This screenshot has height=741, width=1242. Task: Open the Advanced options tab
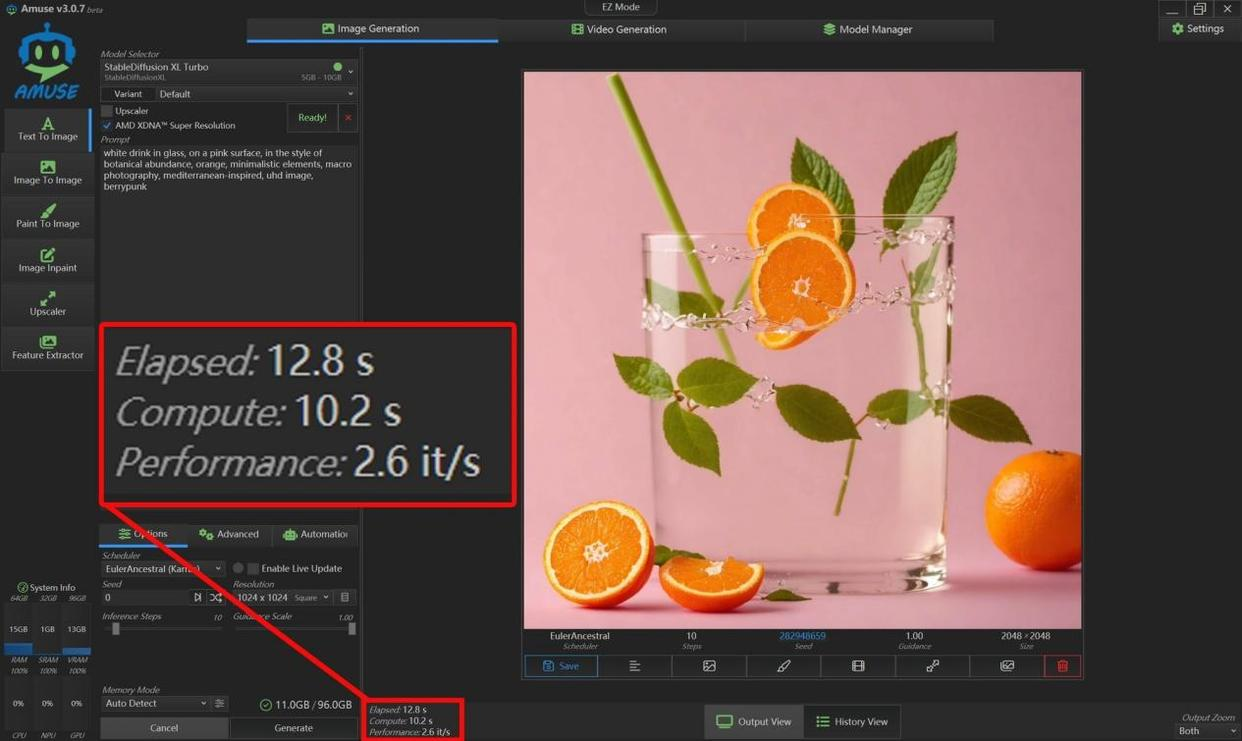[229, 534]
